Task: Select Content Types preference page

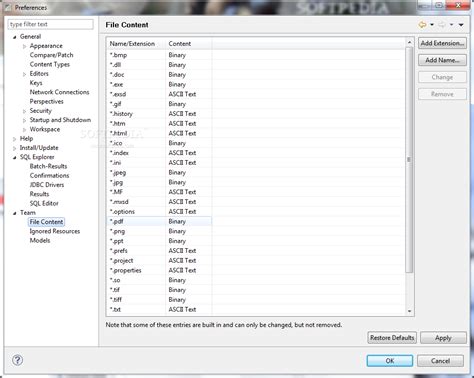Action: 50,64
